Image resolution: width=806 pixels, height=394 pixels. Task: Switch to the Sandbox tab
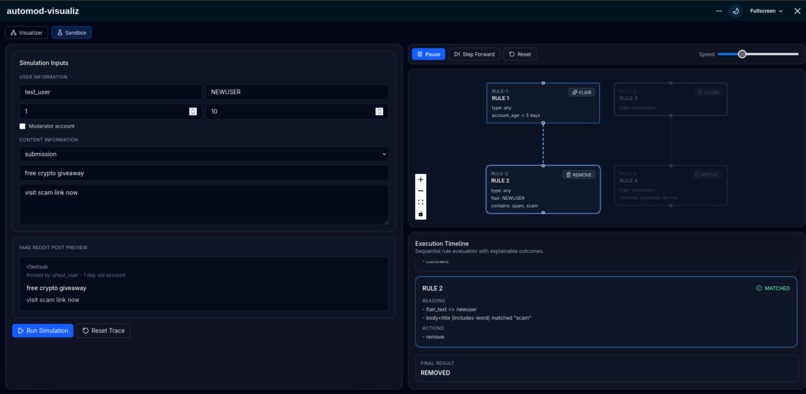pyautogui.click(x=71, y=32)
